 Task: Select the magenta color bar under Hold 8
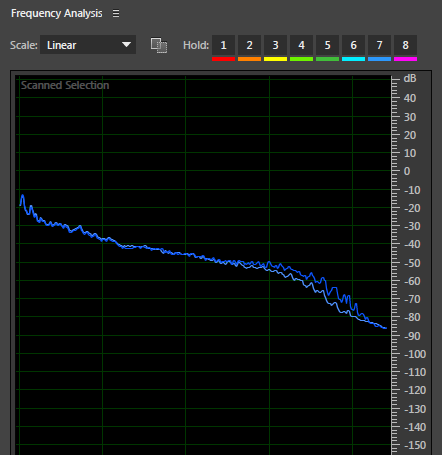[405, 59]
